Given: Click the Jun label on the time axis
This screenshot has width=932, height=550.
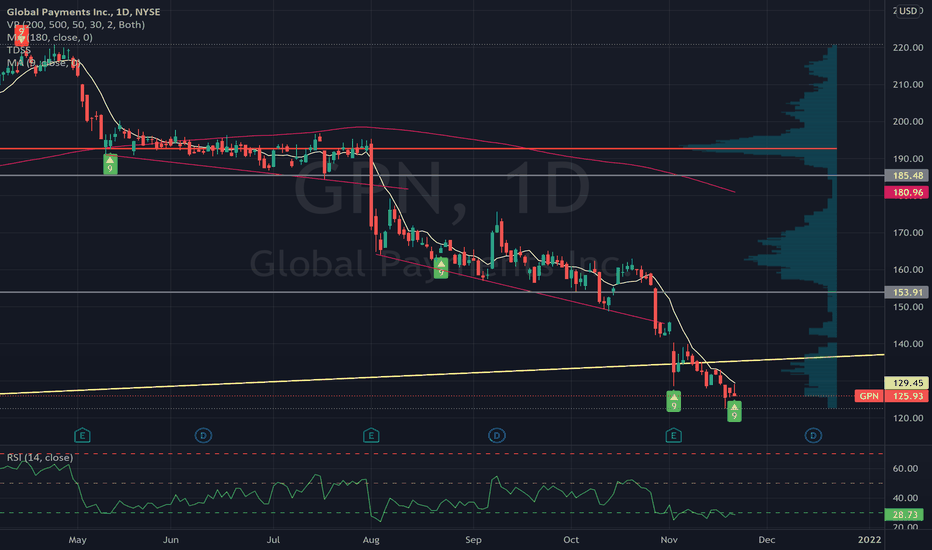Looking at the screenshot, I should (171, 540).
